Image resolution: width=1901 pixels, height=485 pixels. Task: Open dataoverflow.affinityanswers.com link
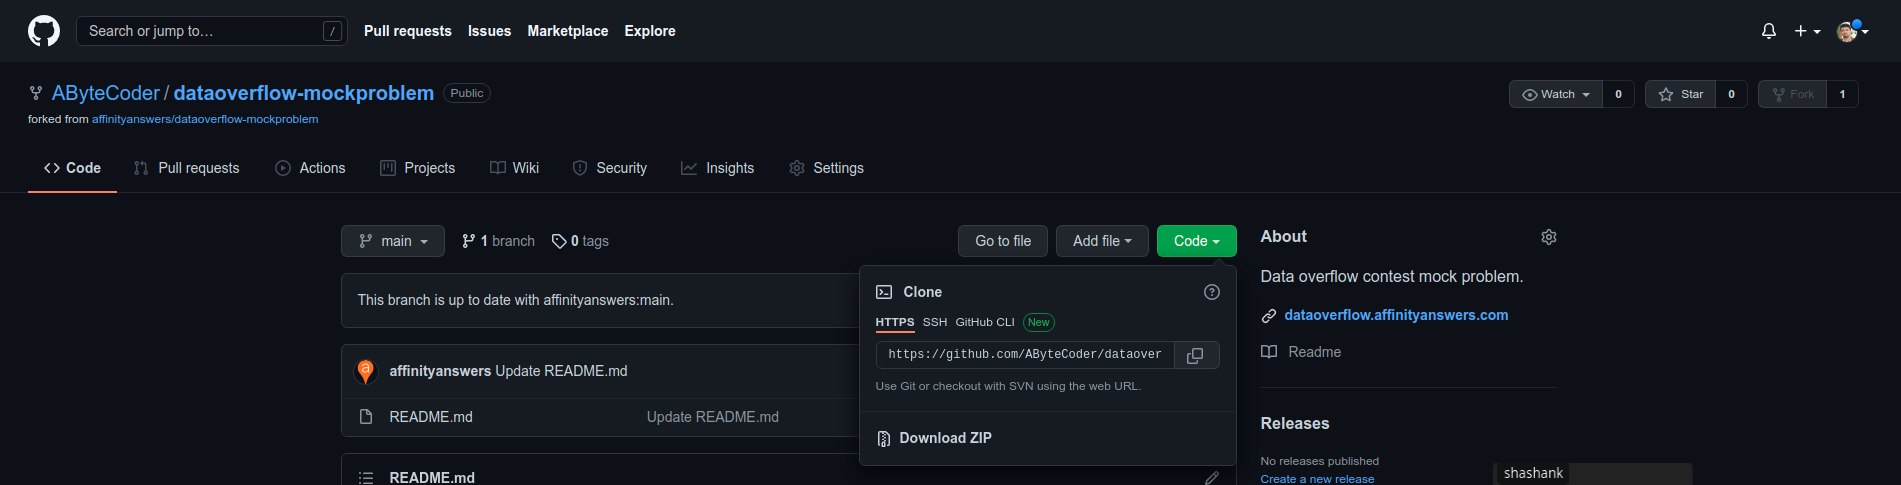click(x=1396, y=315)
